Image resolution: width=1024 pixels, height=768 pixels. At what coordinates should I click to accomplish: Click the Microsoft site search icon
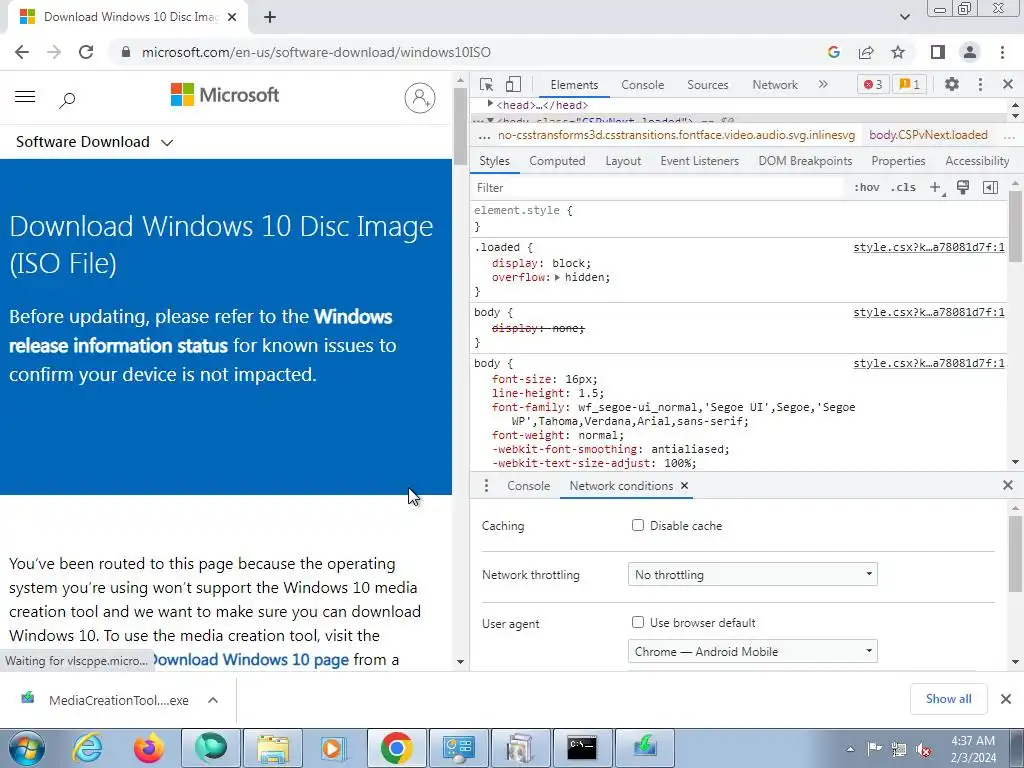[67, 100]
